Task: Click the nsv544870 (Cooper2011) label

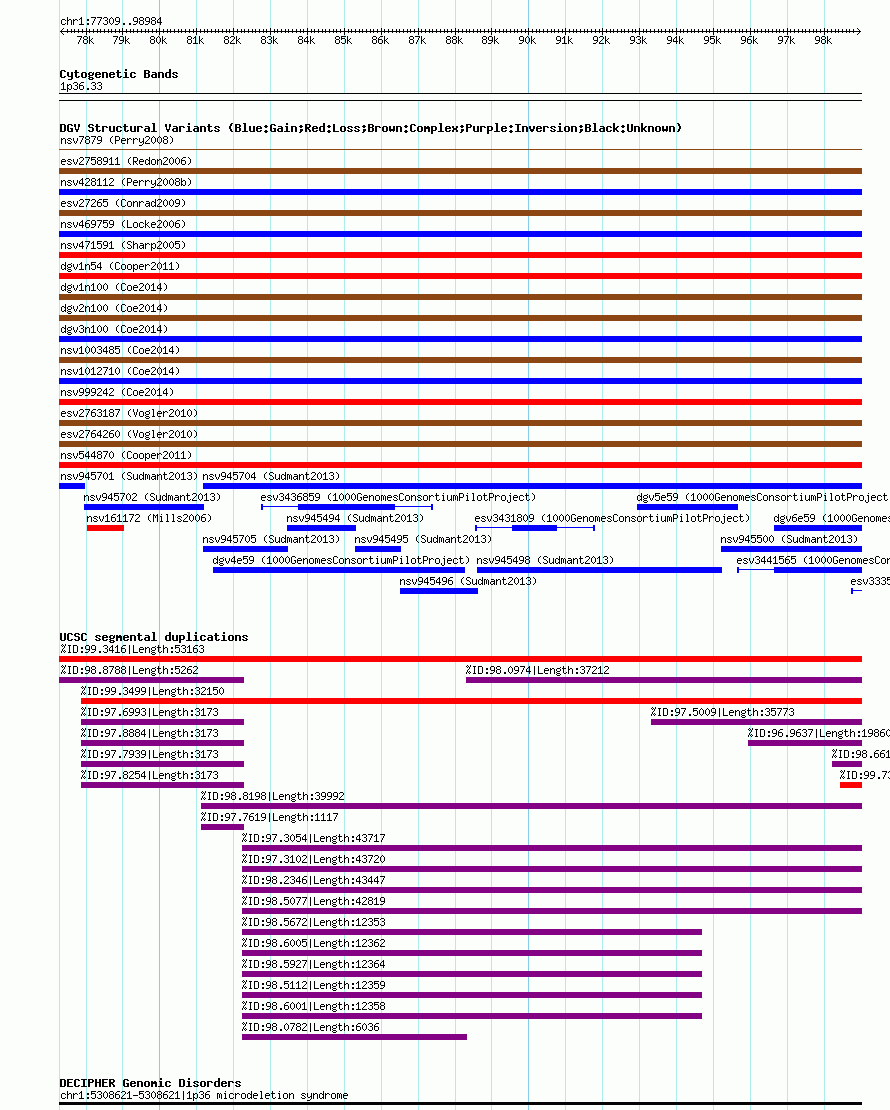Action: point(126,455)
